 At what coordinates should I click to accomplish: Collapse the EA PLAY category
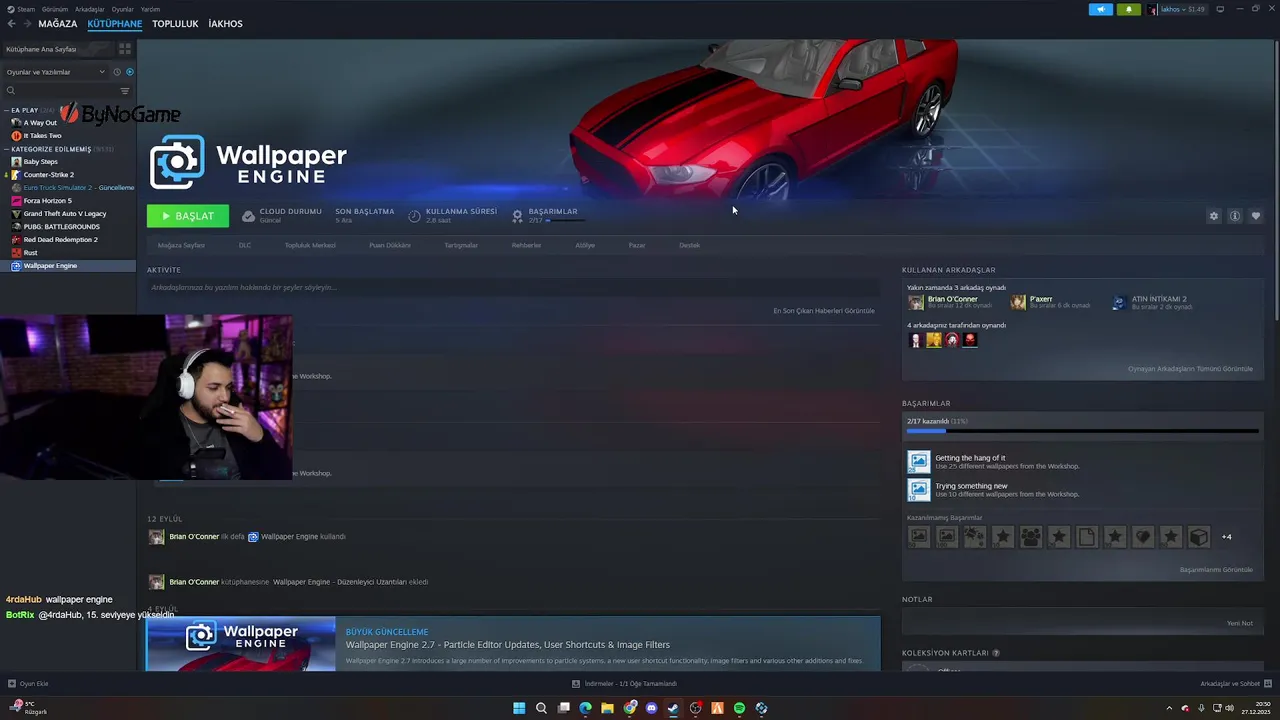tap(7, 110)
